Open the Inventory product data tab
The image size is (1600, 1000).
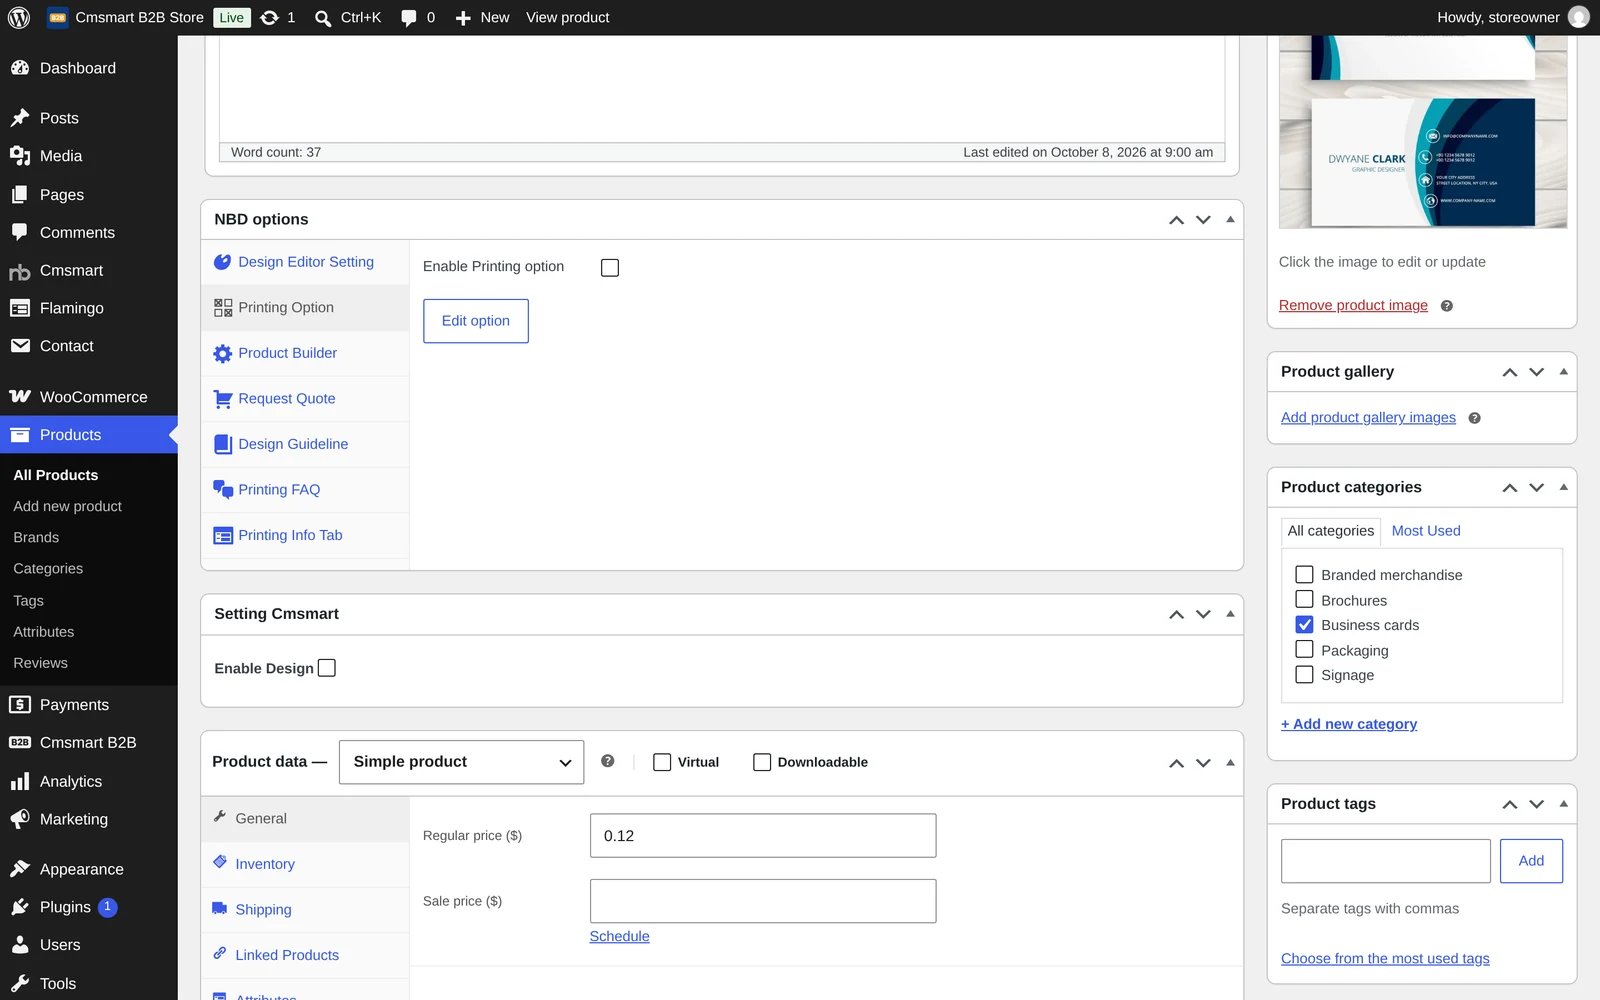click(305, 864)
